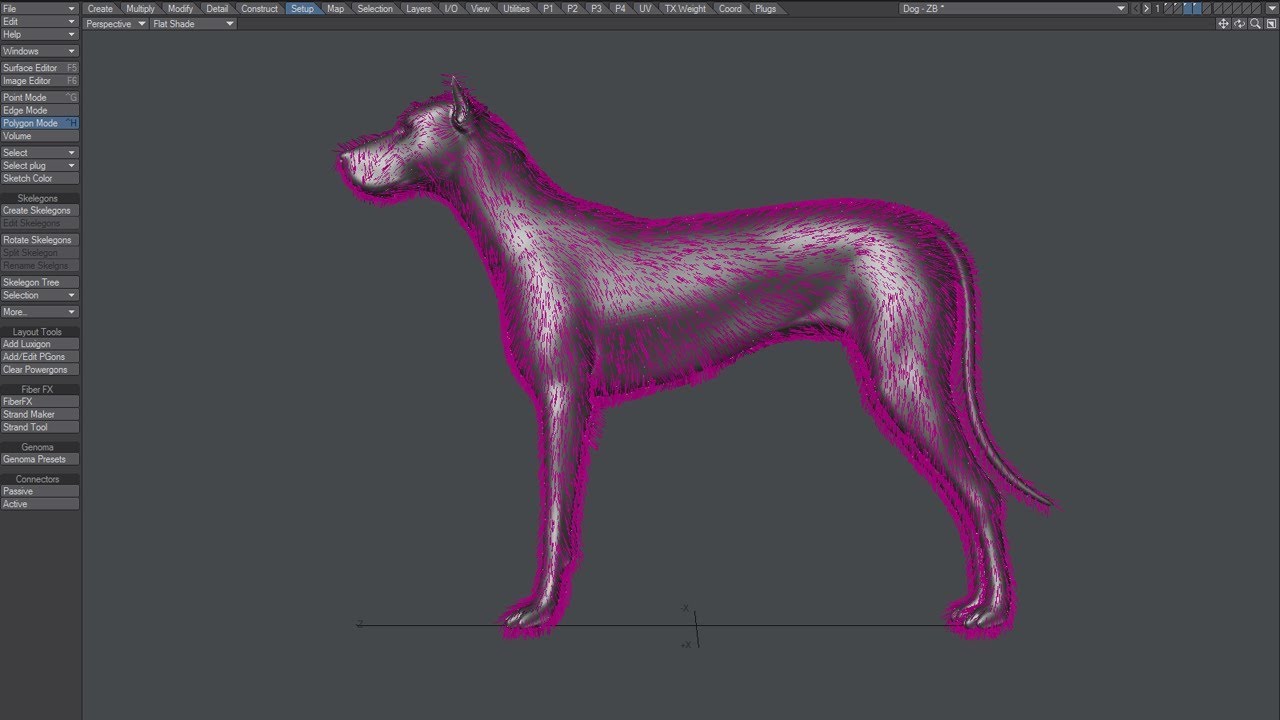Select the Setup tab
1280x720 pixels.
(302, 8)
